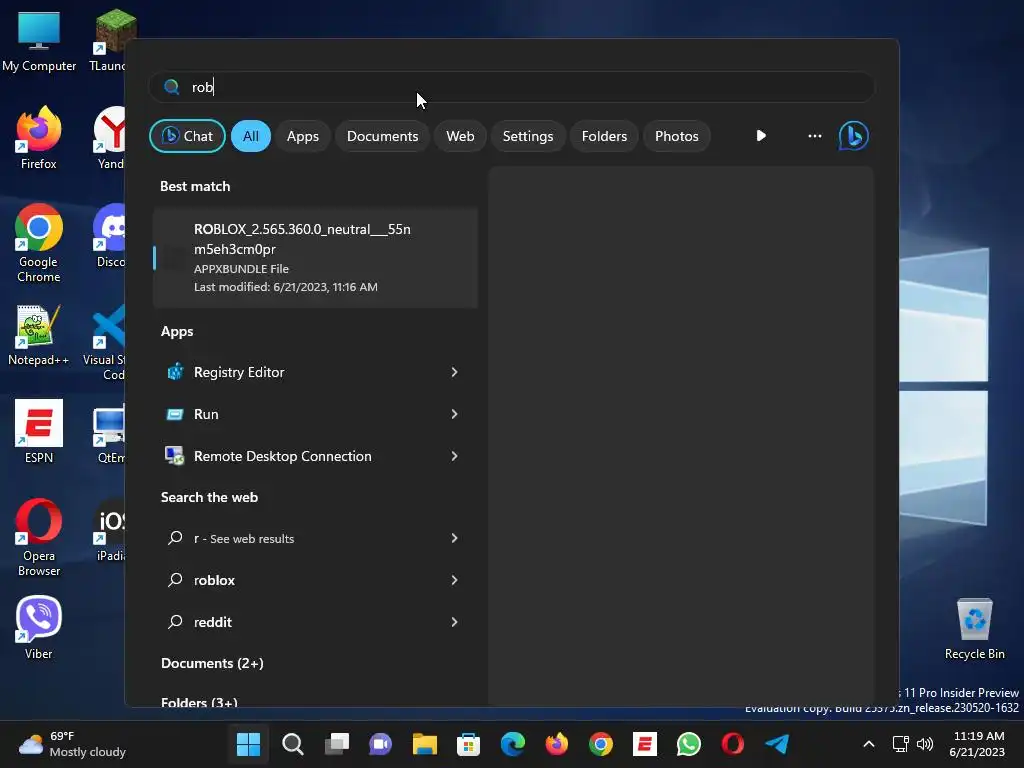Open ROBLOX appxbundle best match

coord(315,257)
